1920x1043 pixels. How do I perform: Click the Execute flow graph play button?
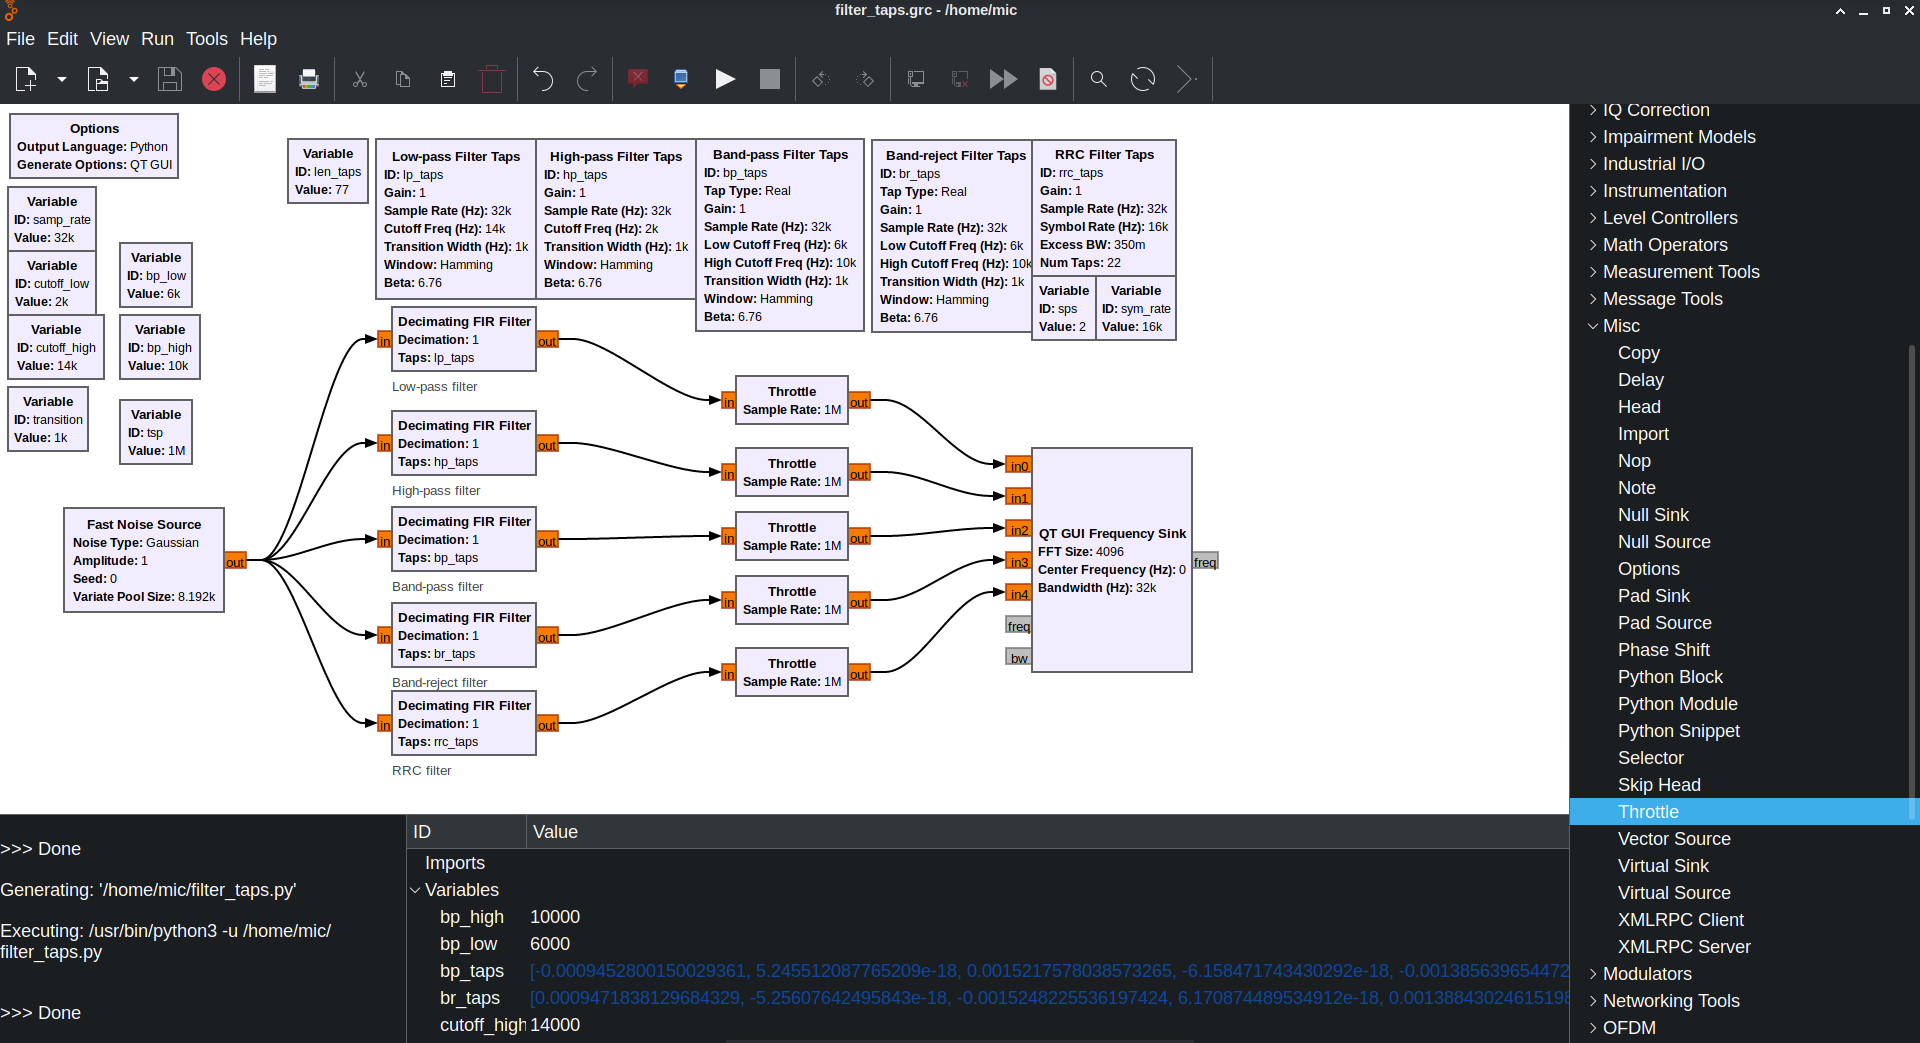click(725, 79)
